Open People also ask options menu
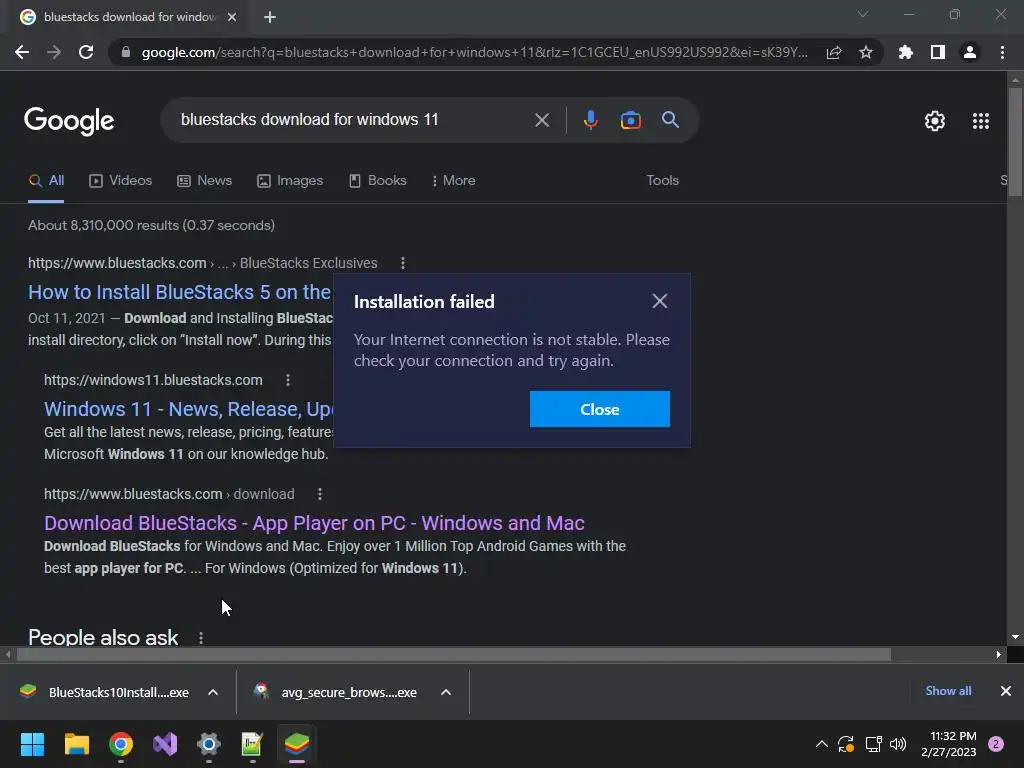Screen dimensions: 1024x768 point(201,638)
